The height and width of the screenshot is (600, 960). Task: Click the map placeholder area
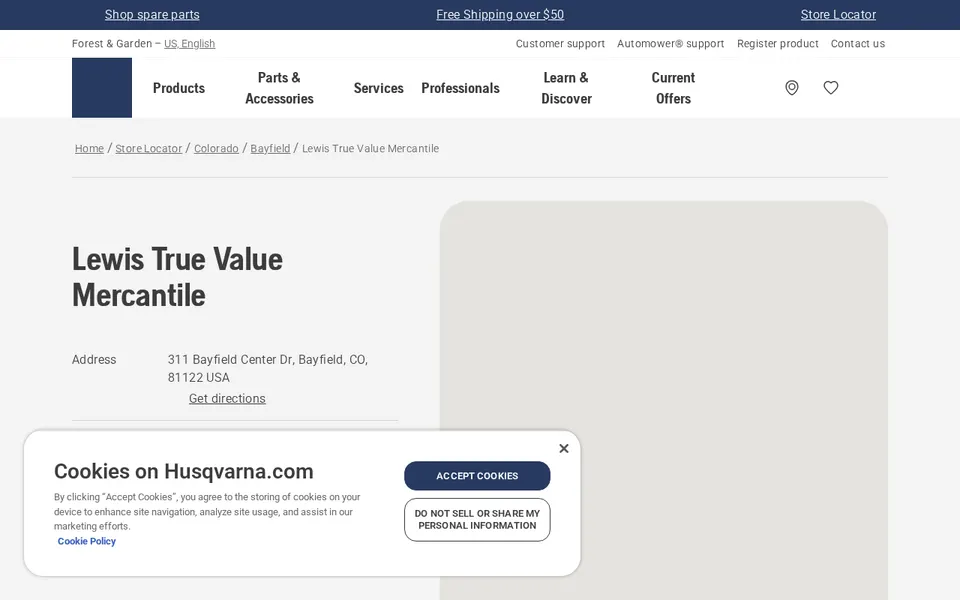[664, 400]
